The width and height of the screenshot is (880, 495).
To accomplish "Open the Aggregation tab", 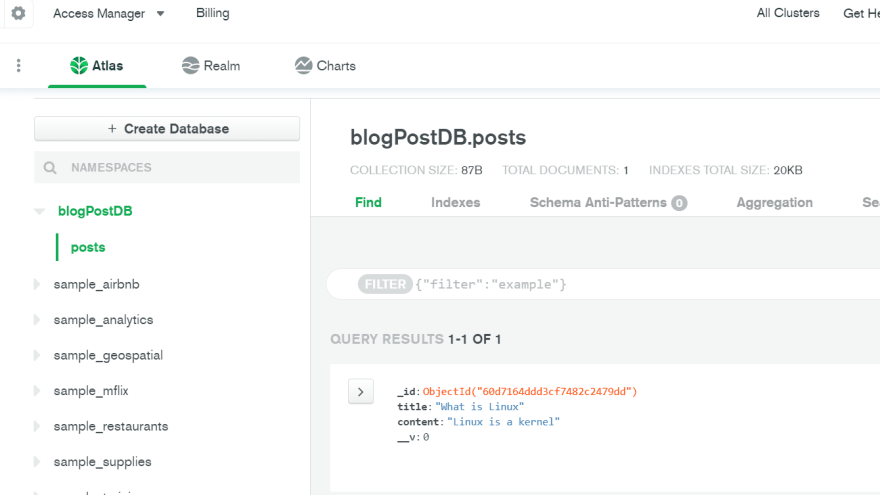I will click(x=774, y=203).
